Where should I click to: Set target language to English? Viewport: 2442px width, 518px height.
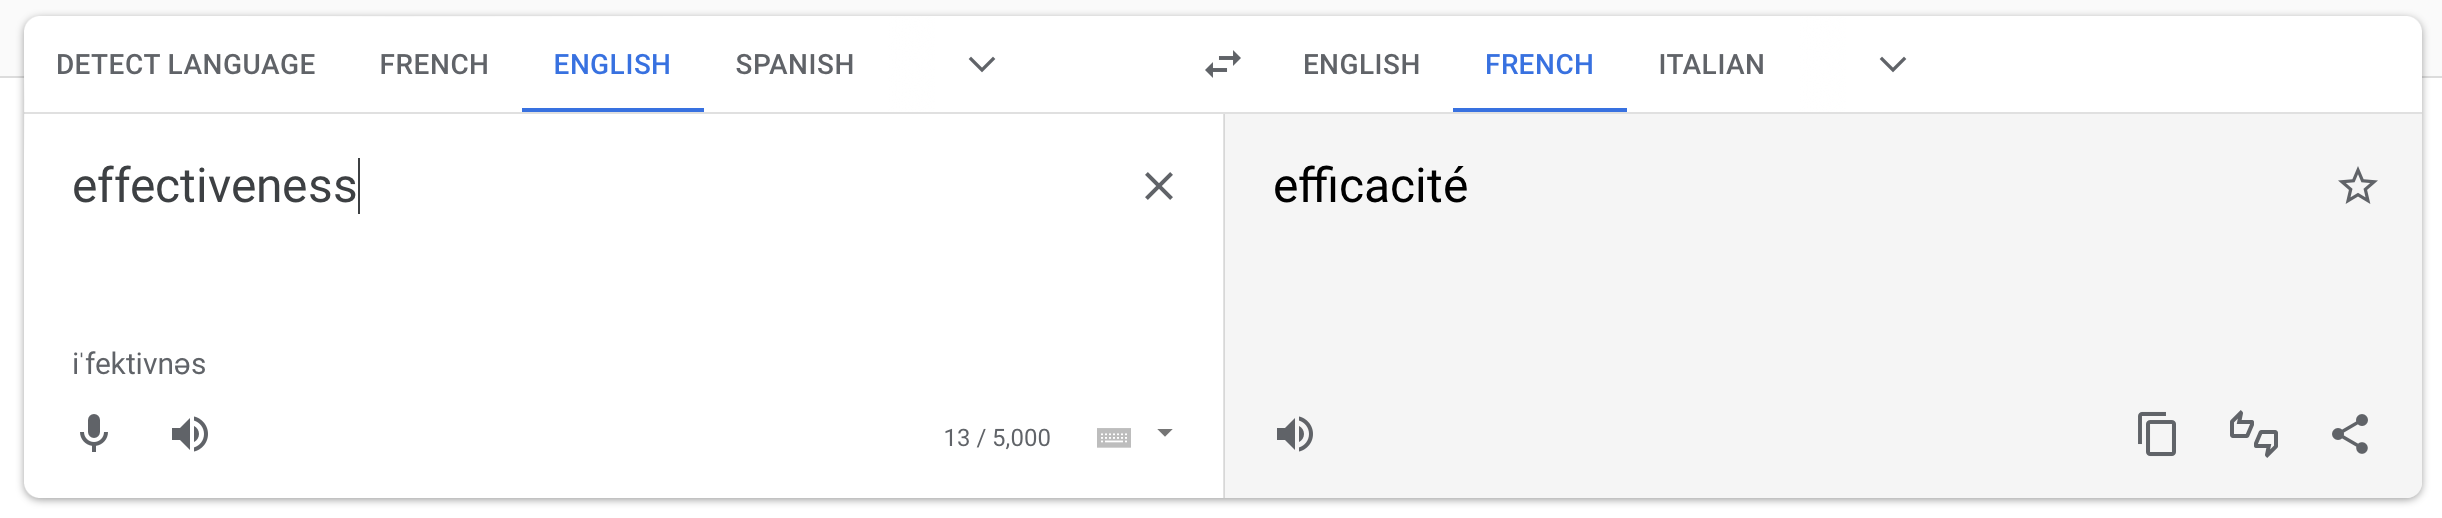click(x=1361, y=65)
